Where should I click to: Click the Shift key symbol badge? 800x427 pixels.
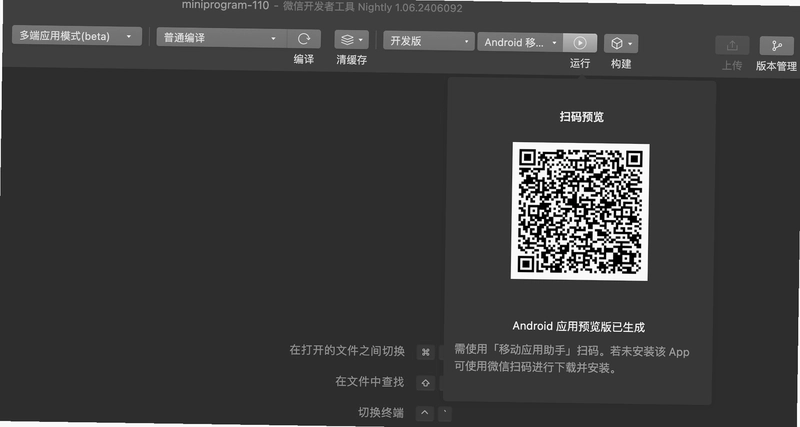tap(426, 383)
